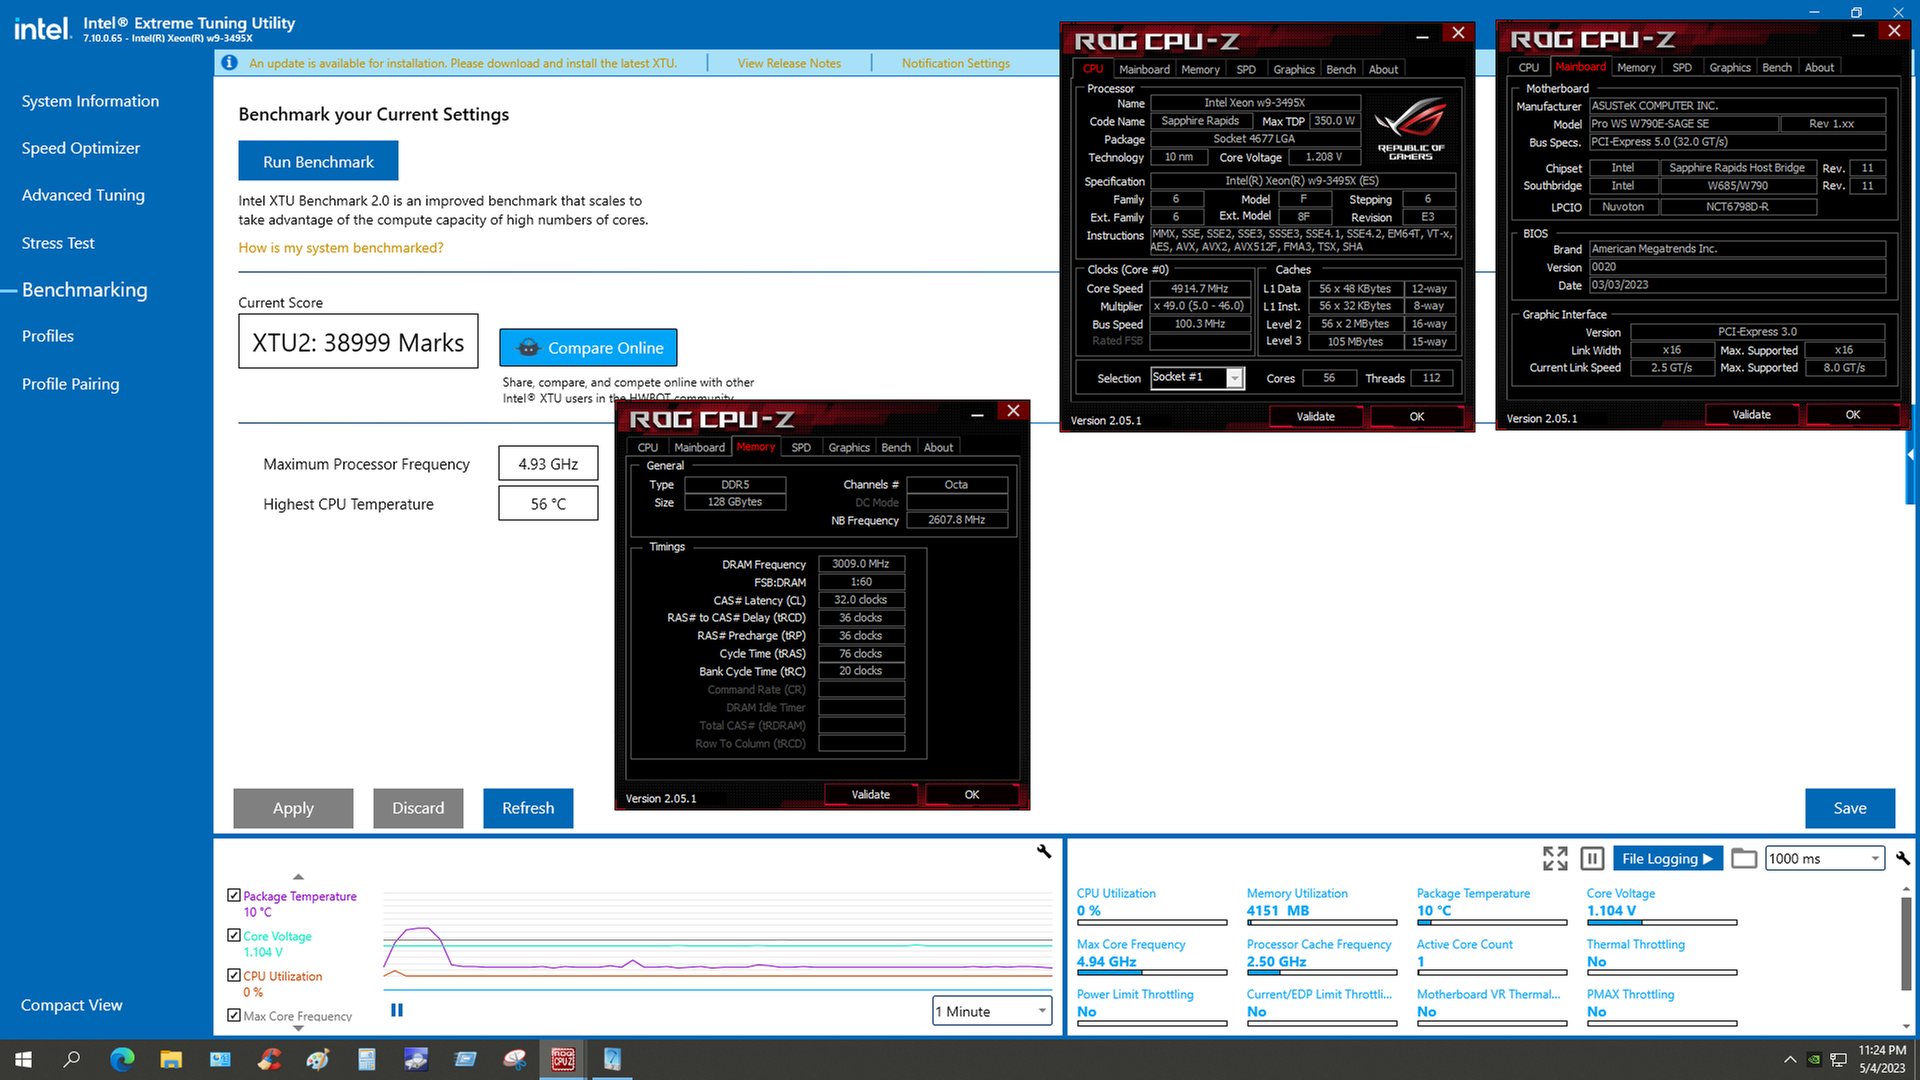Open Profile Pairing in the sidebar
This screenshot has width=1920, height=1080.
coord(70,384)
